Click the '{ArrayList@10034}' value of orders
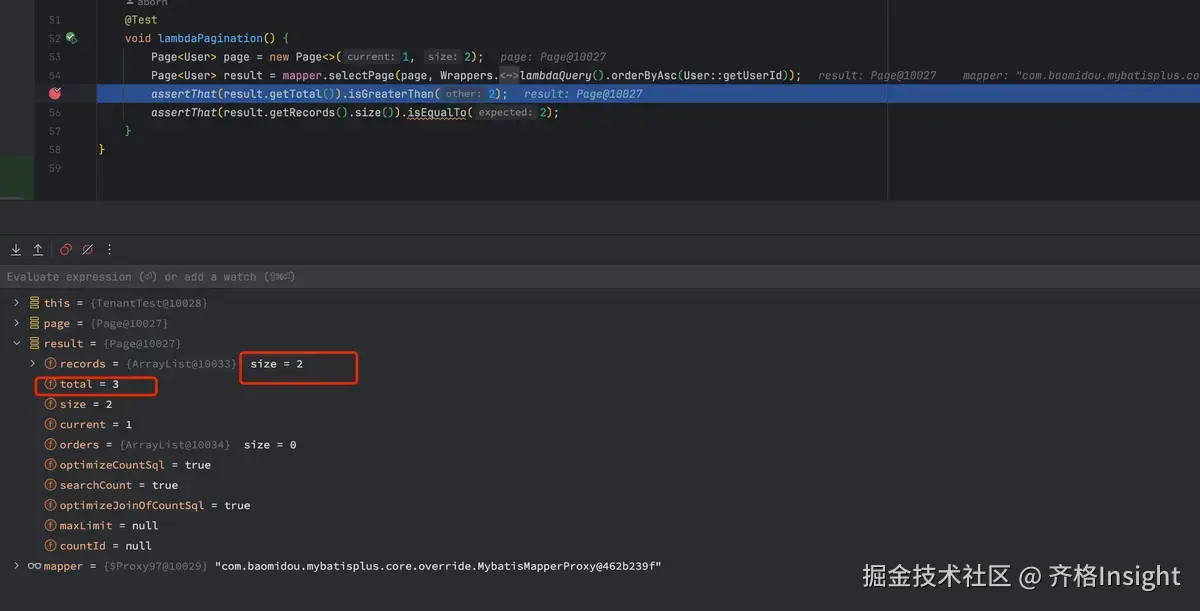This screenshot has height=611, width=1200. 175,444
